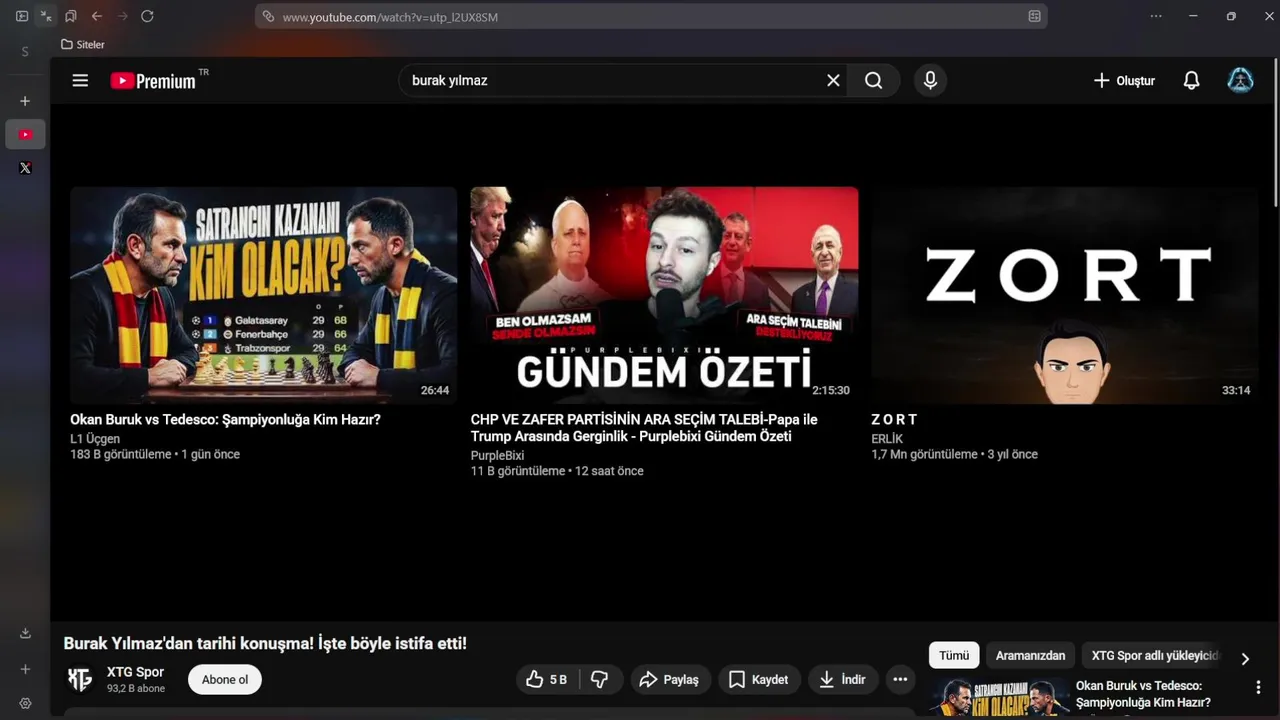Visit the PurpleBixi channel
This screenshot has width=1280, height=720.
pyautogui.click(x=497, y=456)
